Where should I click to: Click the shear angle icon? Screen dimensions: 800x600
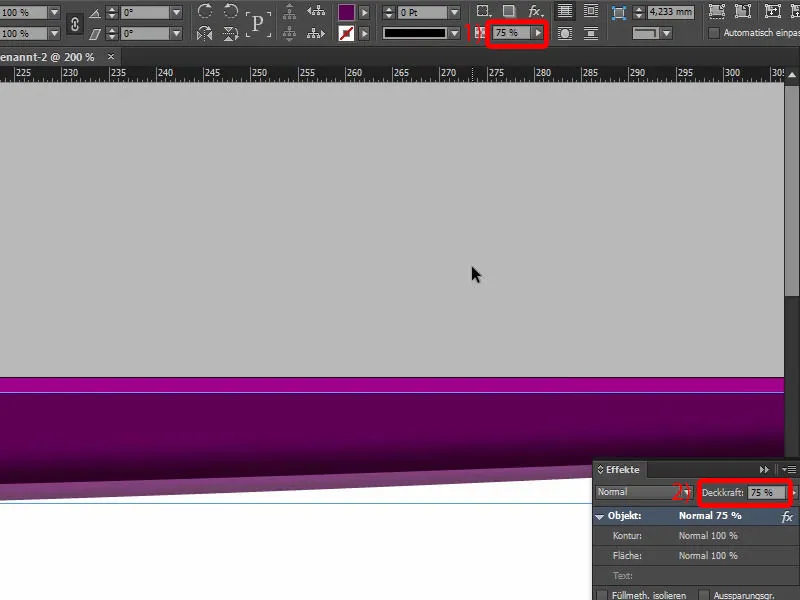(x=95, y=34)
